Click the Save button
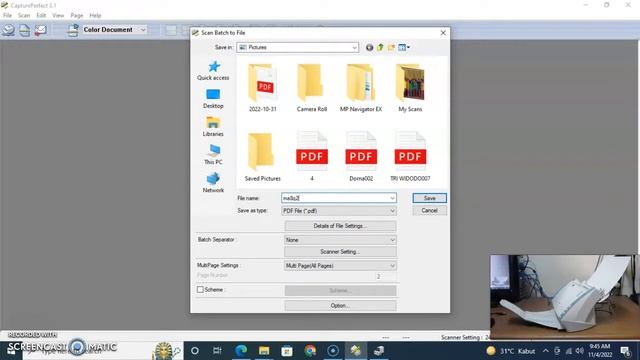This screenshot has width=640, height=360. [x=429, y=198]
